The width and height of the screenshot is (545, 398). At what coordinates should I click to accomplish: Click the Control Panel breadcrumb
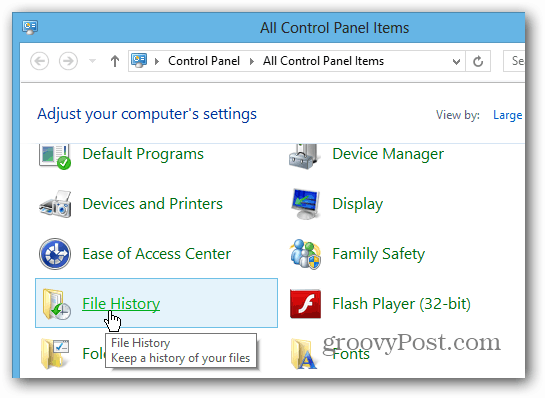click(x=204, y=61)
